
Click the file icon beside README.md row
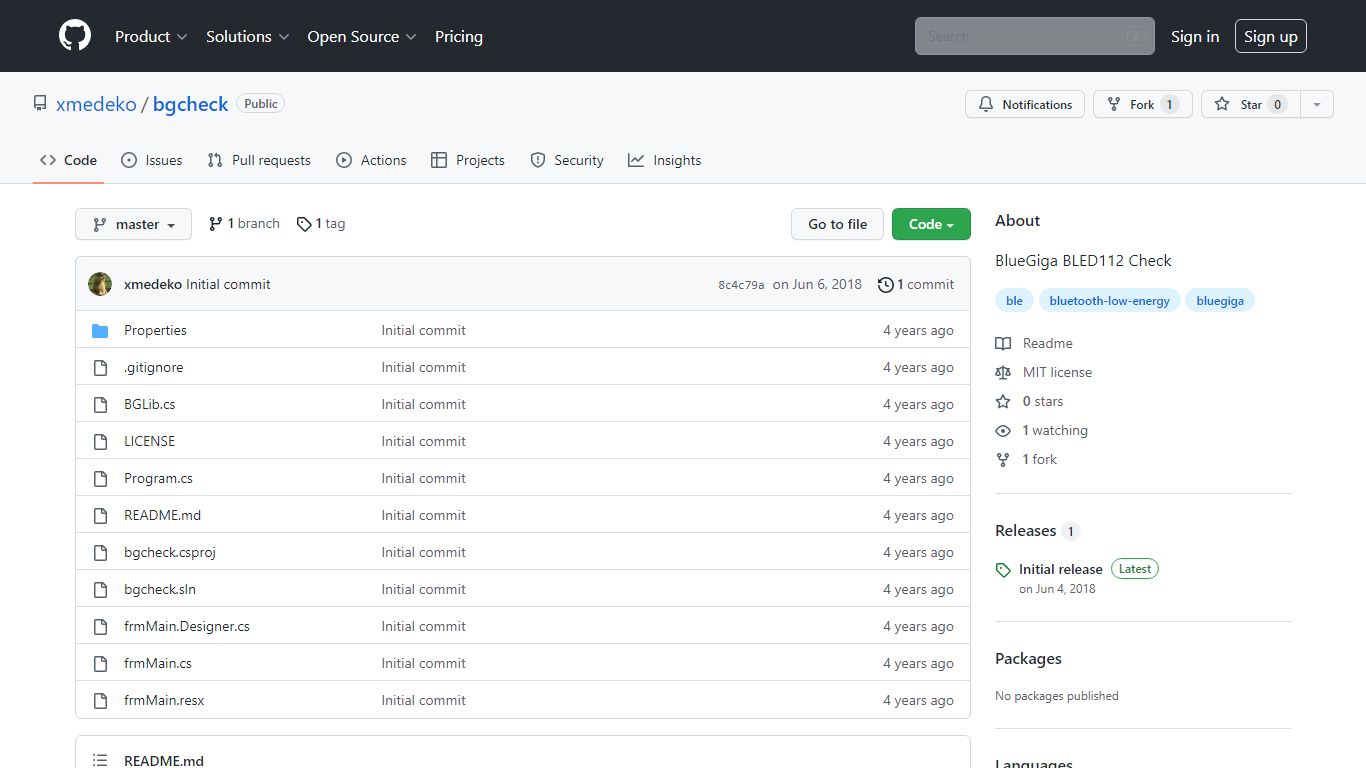point(100,515)
